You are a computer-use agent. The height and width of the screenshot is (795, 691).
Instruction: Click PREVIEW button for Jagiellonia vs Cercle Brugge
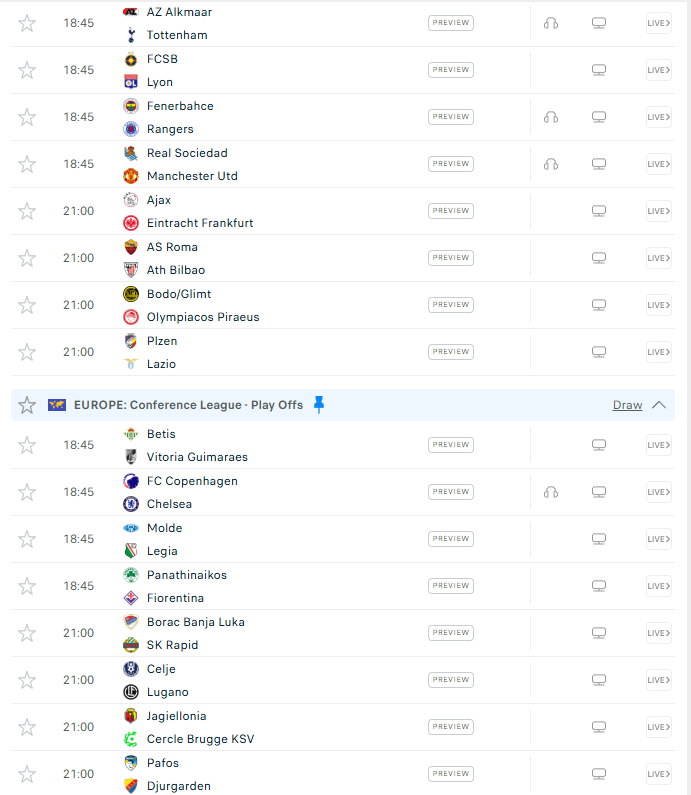pyautogui.click(x=451, y=727)
